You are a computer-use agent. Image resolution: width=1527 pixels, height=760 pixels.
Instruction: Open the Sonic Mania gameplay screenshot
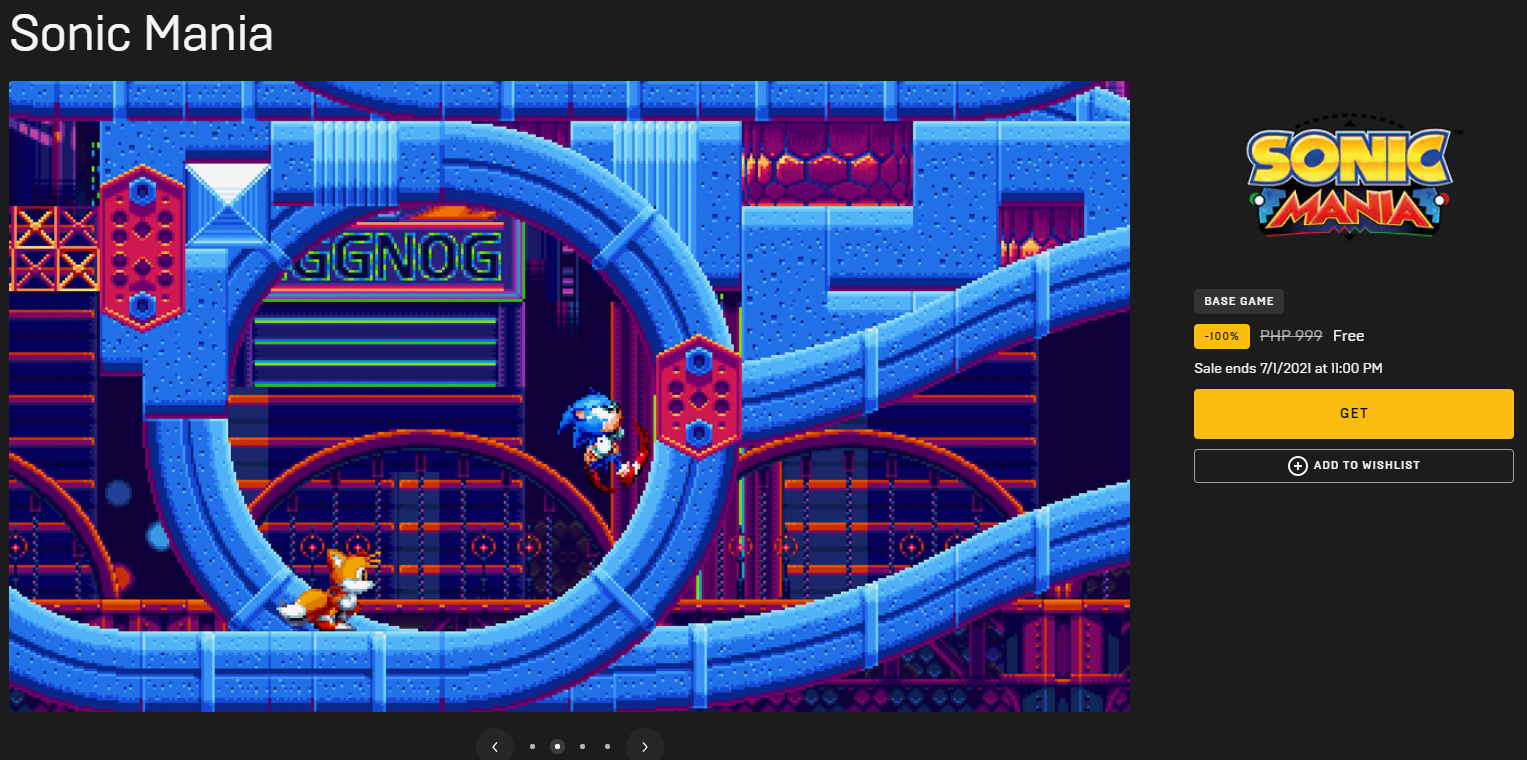pyautogui.click(x=569, y=396)
